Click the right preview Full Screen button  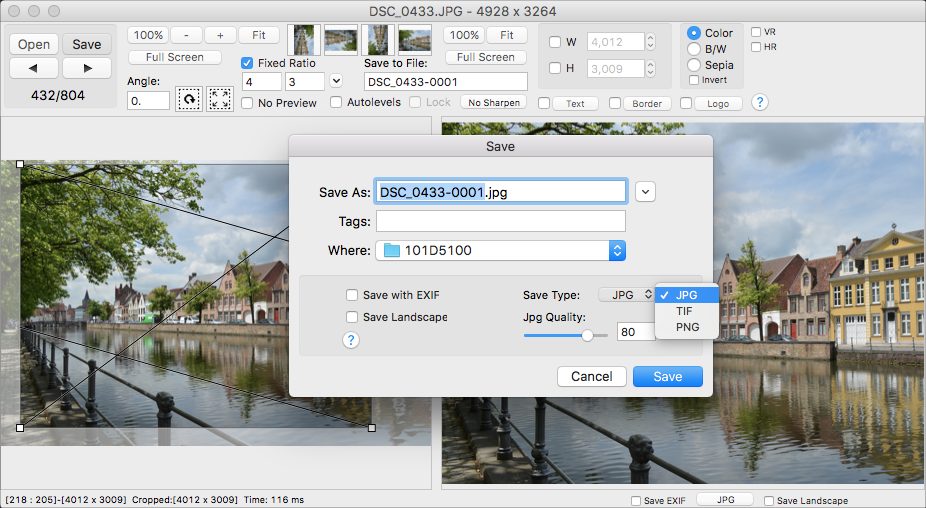coord(485,57)
